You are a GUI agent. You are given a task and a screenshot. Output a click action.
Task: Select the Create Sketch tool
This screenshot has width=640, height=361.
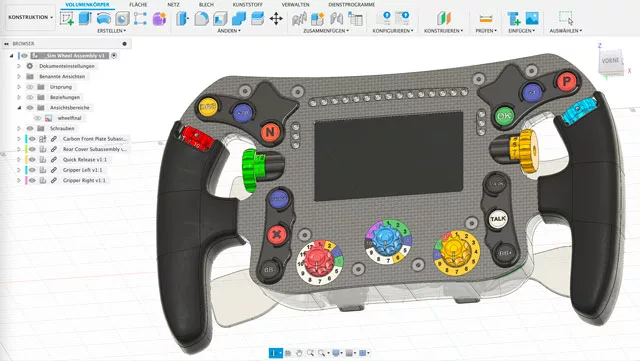[x=67, y=18]
